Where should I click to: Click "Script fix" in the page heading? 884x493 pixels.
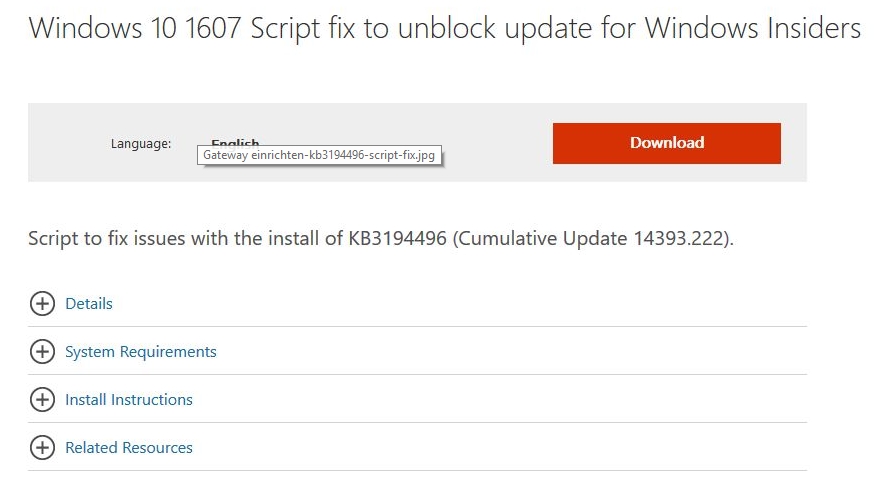(x=303, y=28)
